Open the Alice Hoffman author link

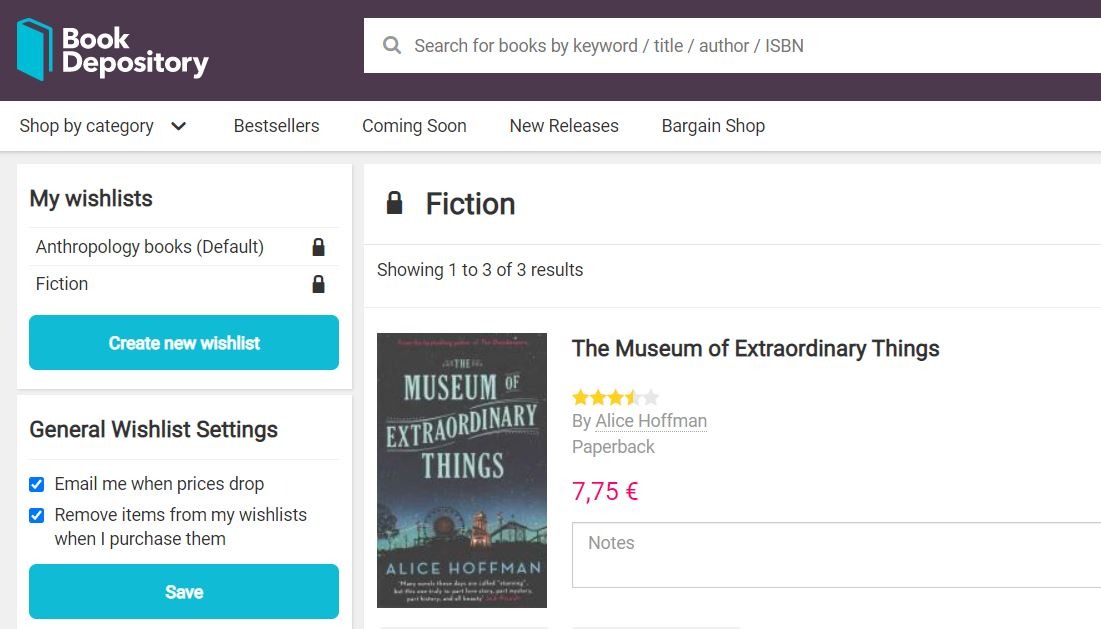click(650, 421)
